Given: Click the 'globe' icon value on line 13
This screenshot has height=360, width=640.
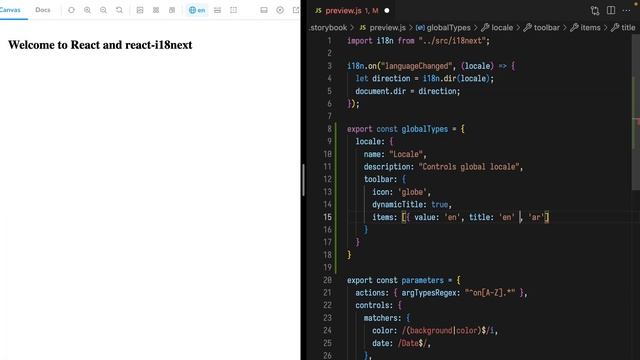Looking at the screenshot, I should pos(412,192).
